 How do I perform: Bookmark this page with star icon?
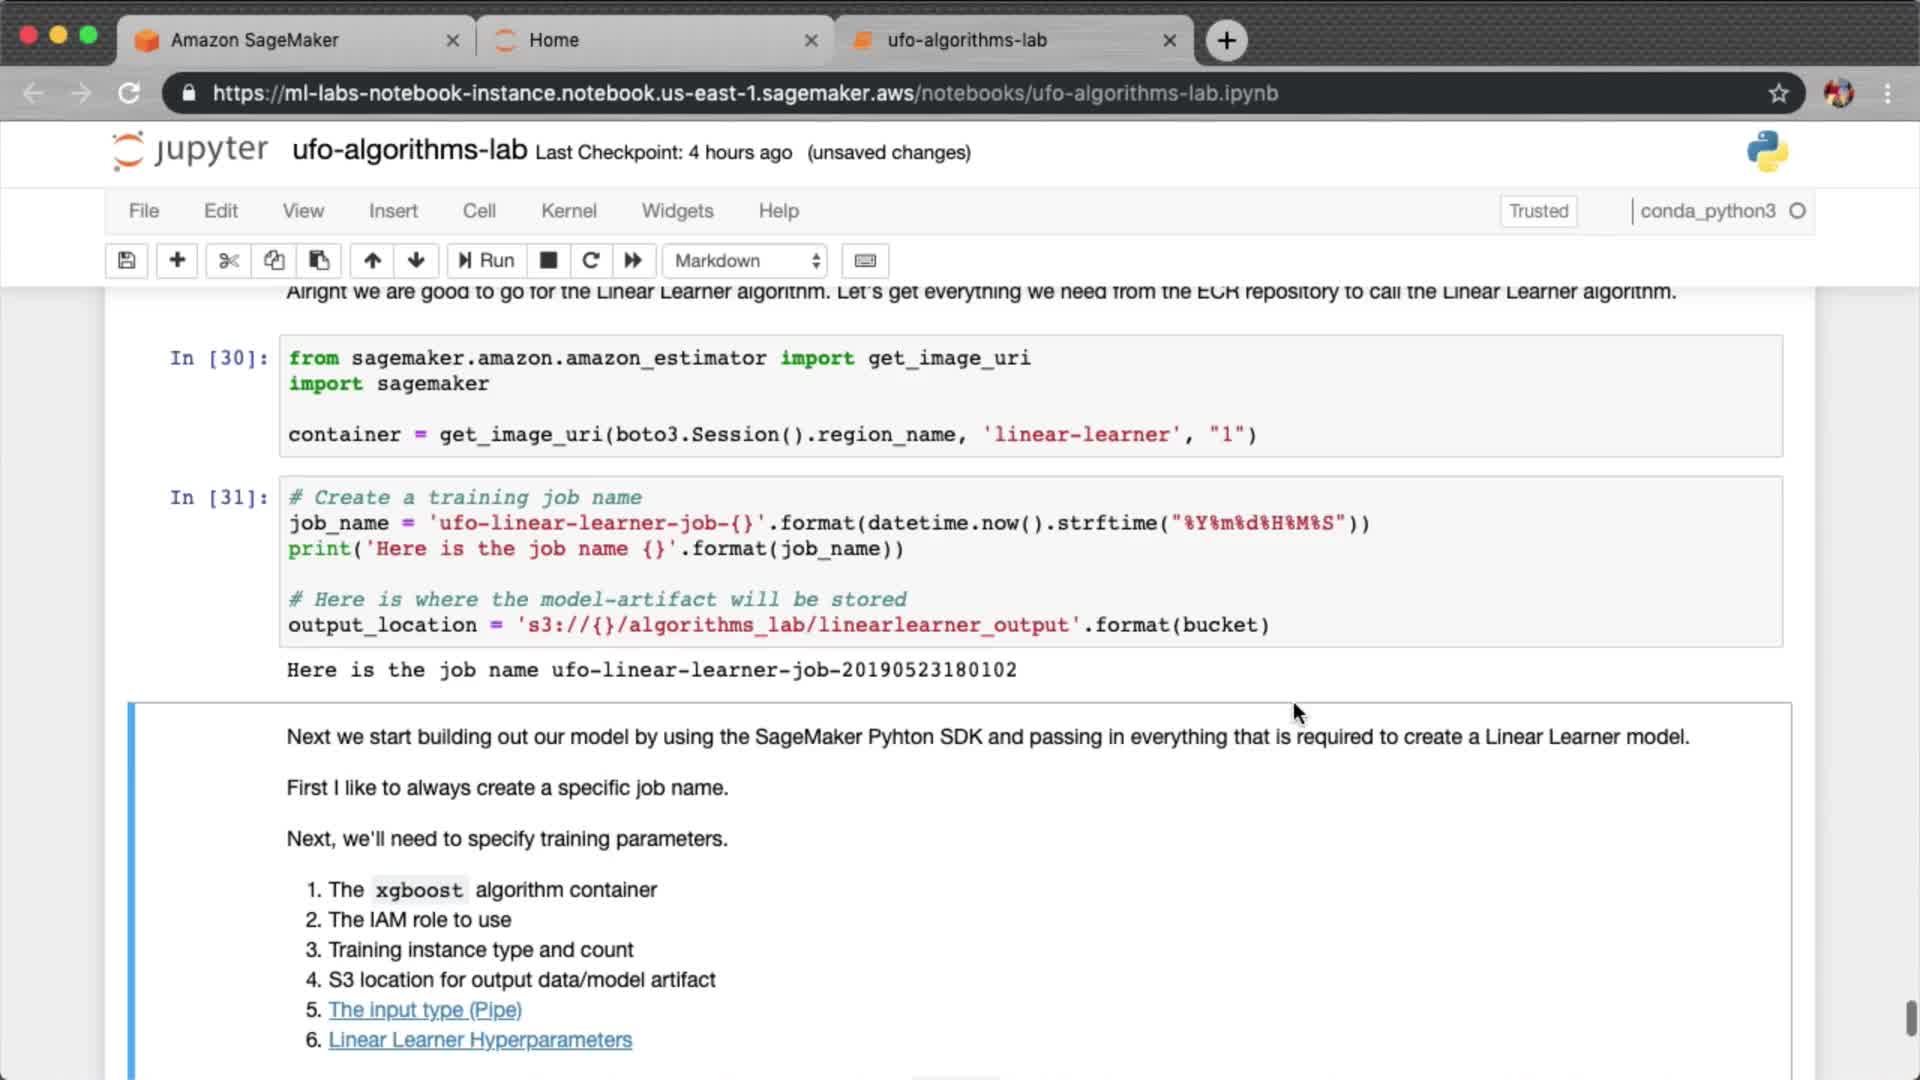[1778, 93]
